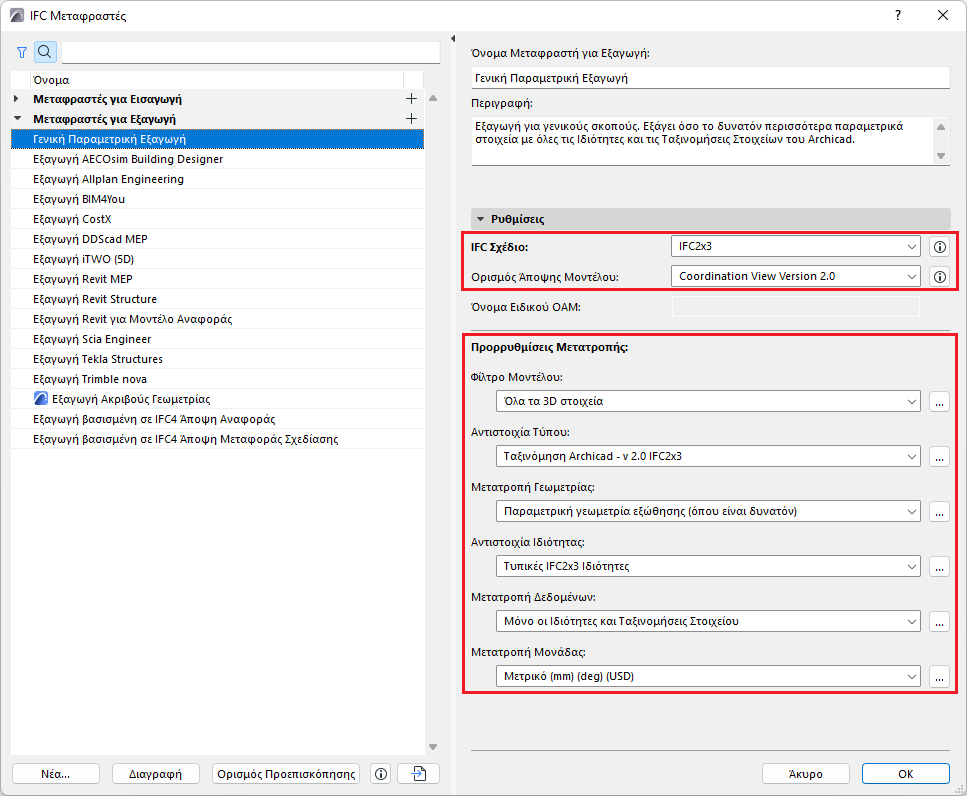967x796 pixels.
Task: Confirm with the OK button
Action: tap(905, 774)
